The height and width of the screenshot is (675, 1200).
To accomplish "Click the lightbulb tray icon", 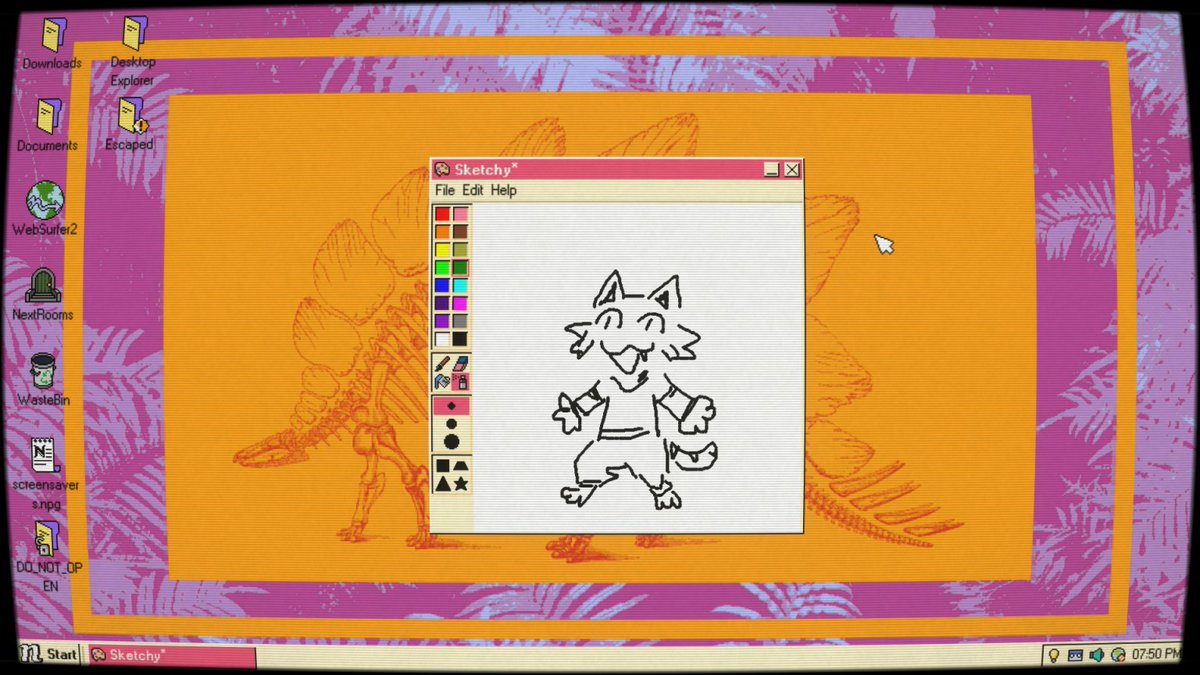I will (1053, 655).
